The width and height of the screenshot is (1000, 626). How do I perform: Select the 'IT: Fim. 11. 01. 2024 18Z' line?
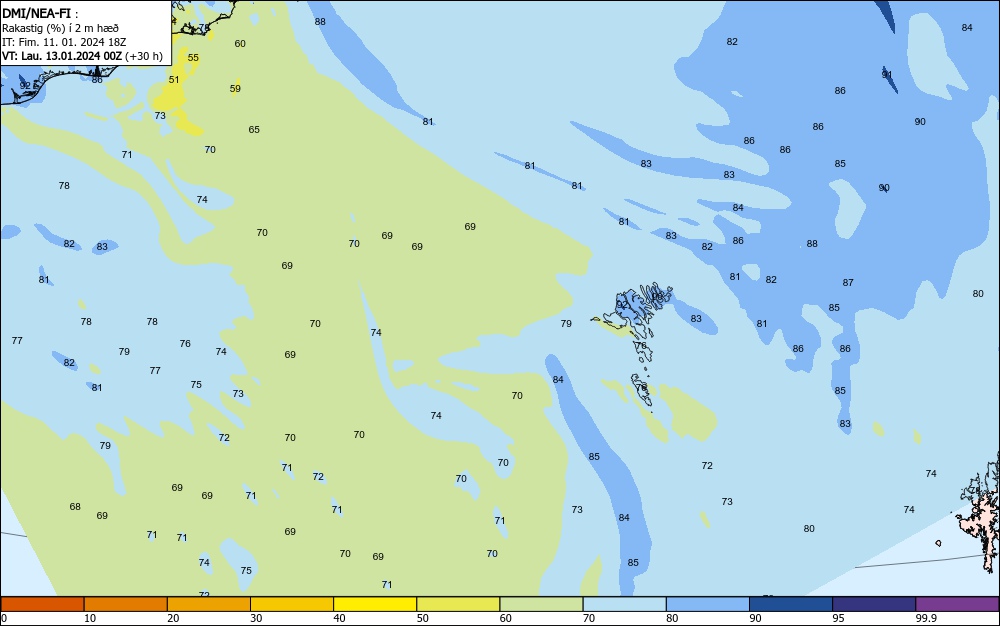[x=64, y=42]
